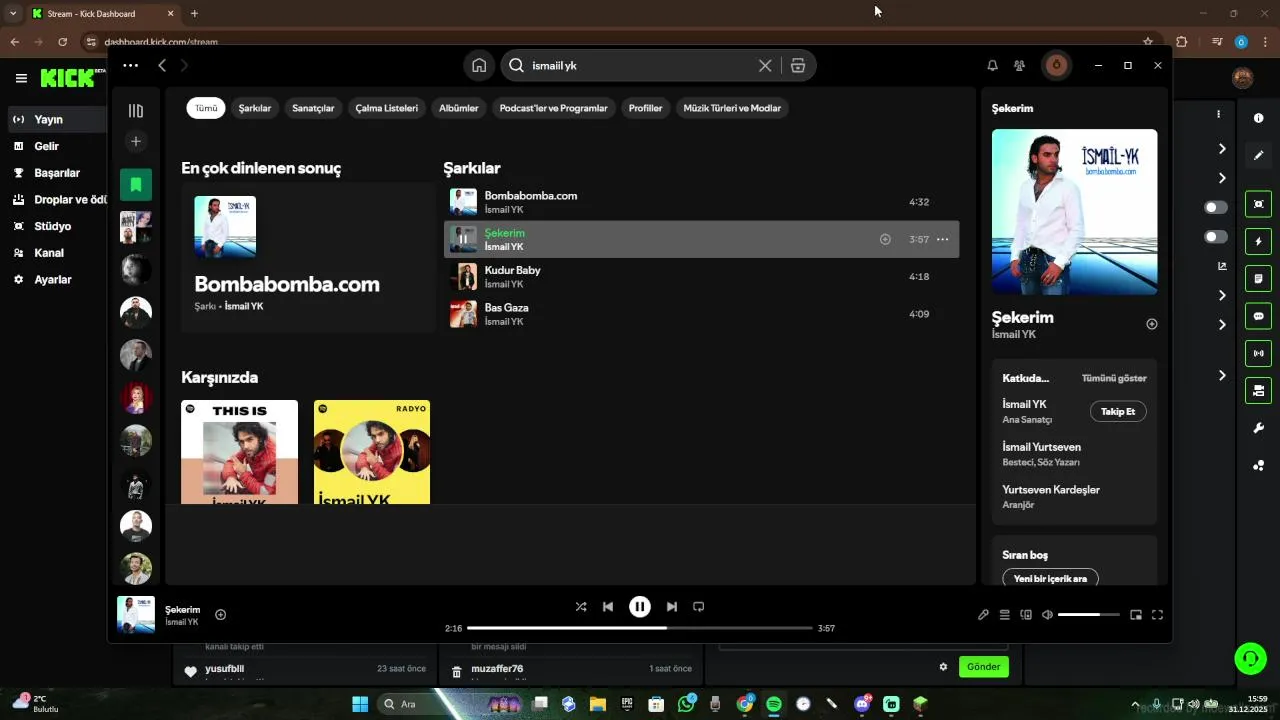Save Şekerim from right panel plus icon
This screenshot has width=1280, height=720.
[1151, 324]
